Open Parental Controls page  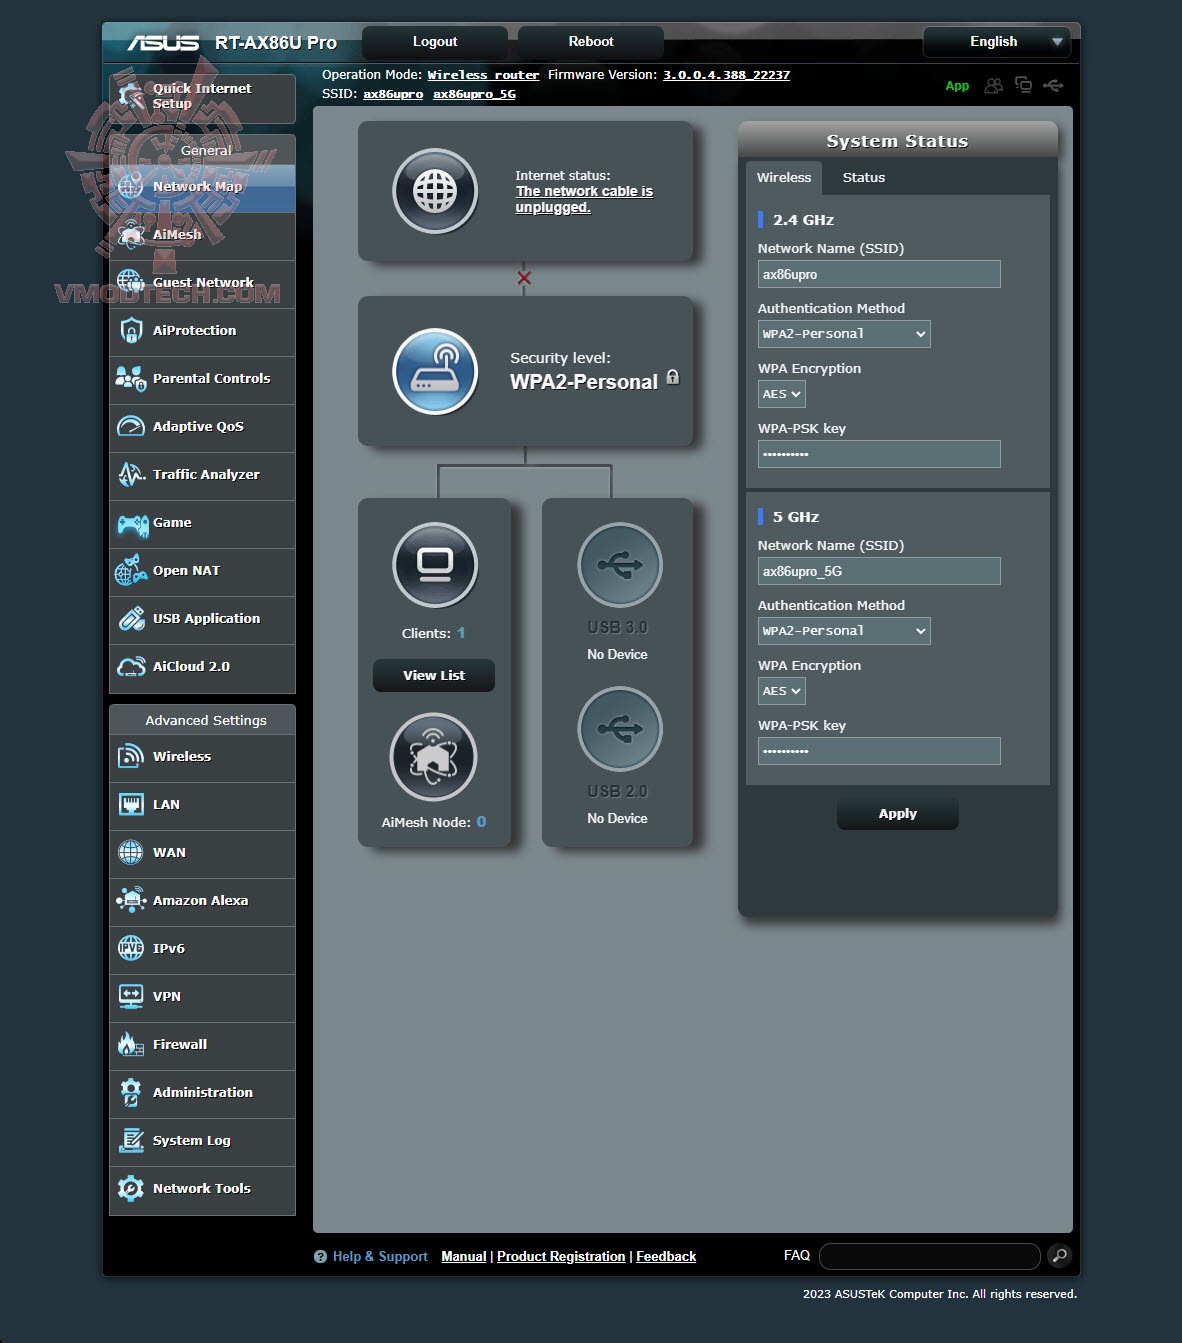click(x=202, y=379)
